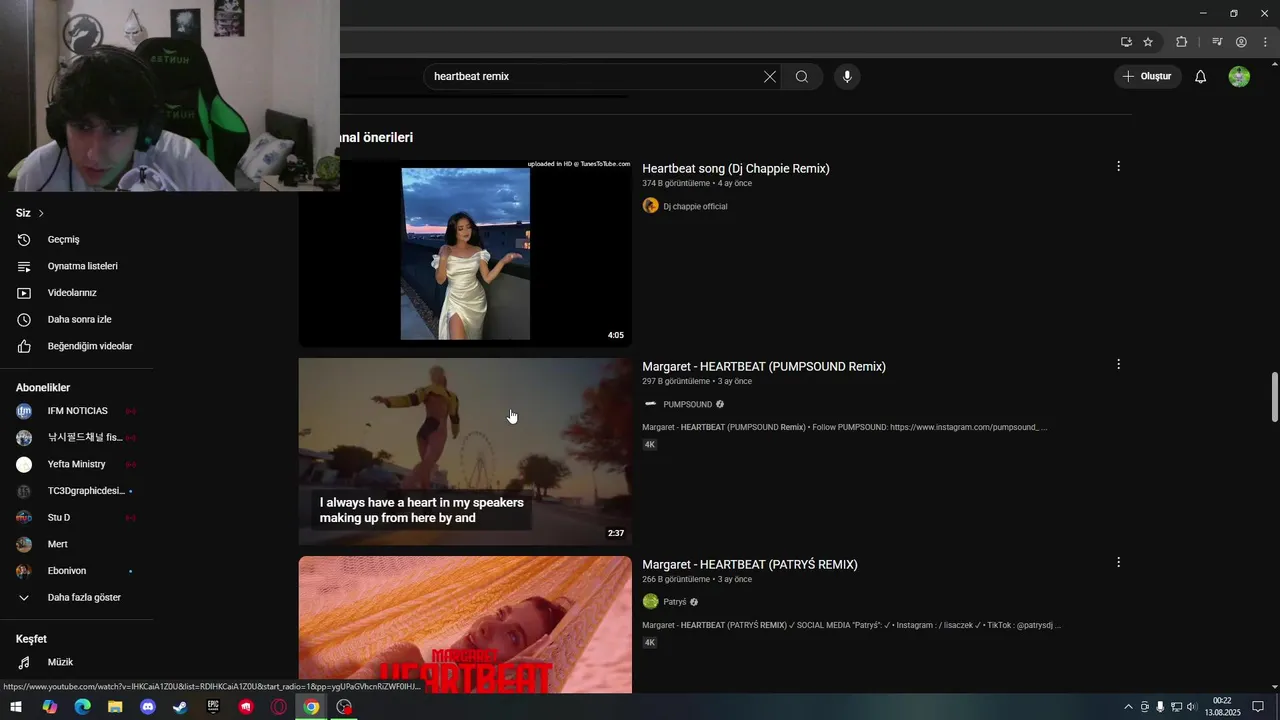Image resolution: width=1280 pixels, height=720 pixels.
Task: Open title 'Margaret - HEARTBEAT (PATRYŚ REMIX)'
Action: tap(750, 564)
